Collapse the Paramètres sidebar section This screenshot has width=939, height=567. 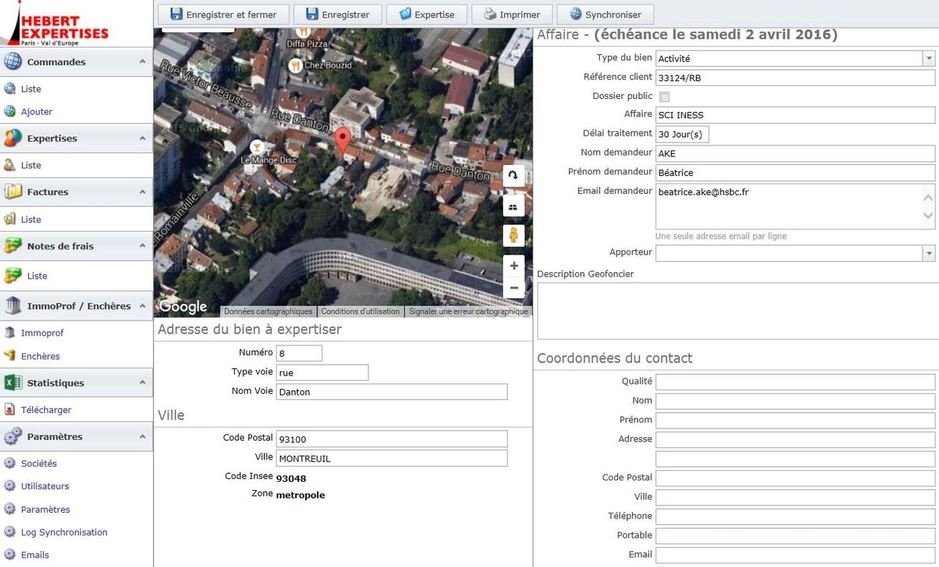(x=143, y=436)
